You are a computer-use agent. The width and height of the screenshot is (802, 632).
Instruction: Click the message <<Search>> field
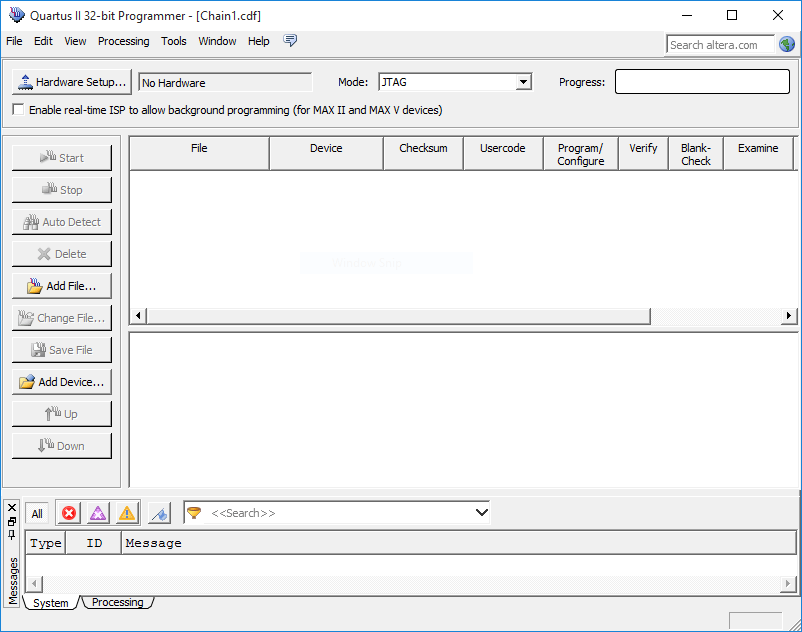pyautogui.click(x=339, y=513)
